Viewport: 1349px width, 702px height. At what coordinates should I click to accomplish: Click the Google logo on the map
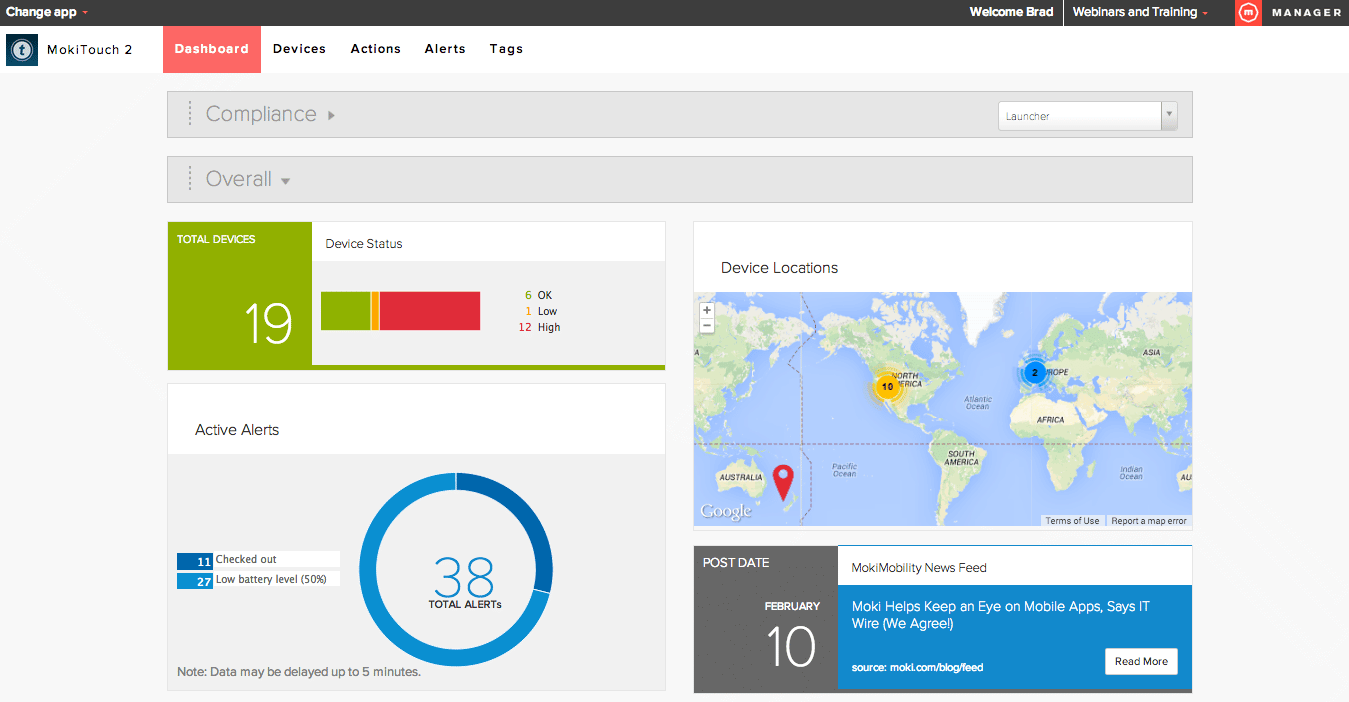point(726,511)
